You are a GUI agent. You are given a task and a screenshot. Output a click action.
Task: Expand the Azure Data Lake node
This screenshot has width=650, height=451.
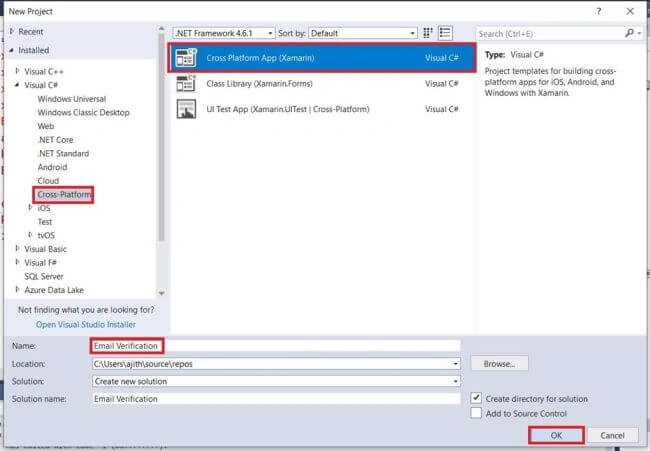pyautogui.click(x=17, y=289)
